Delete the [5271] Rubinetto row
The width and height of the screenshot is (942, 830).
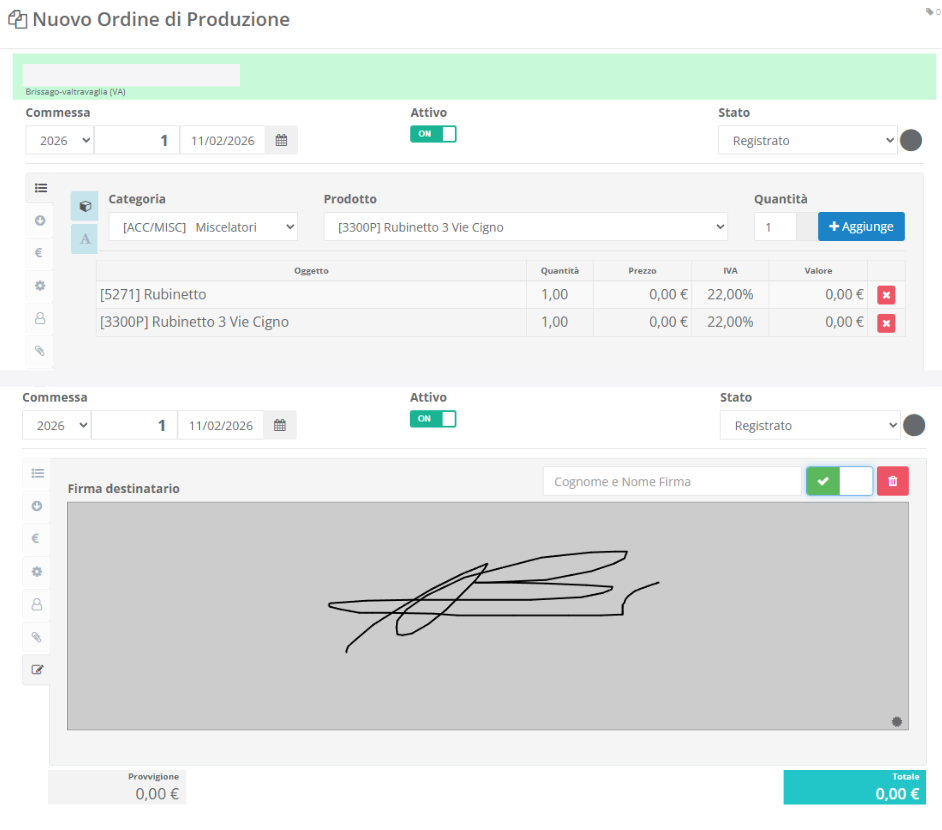click(x=886, y=295)
